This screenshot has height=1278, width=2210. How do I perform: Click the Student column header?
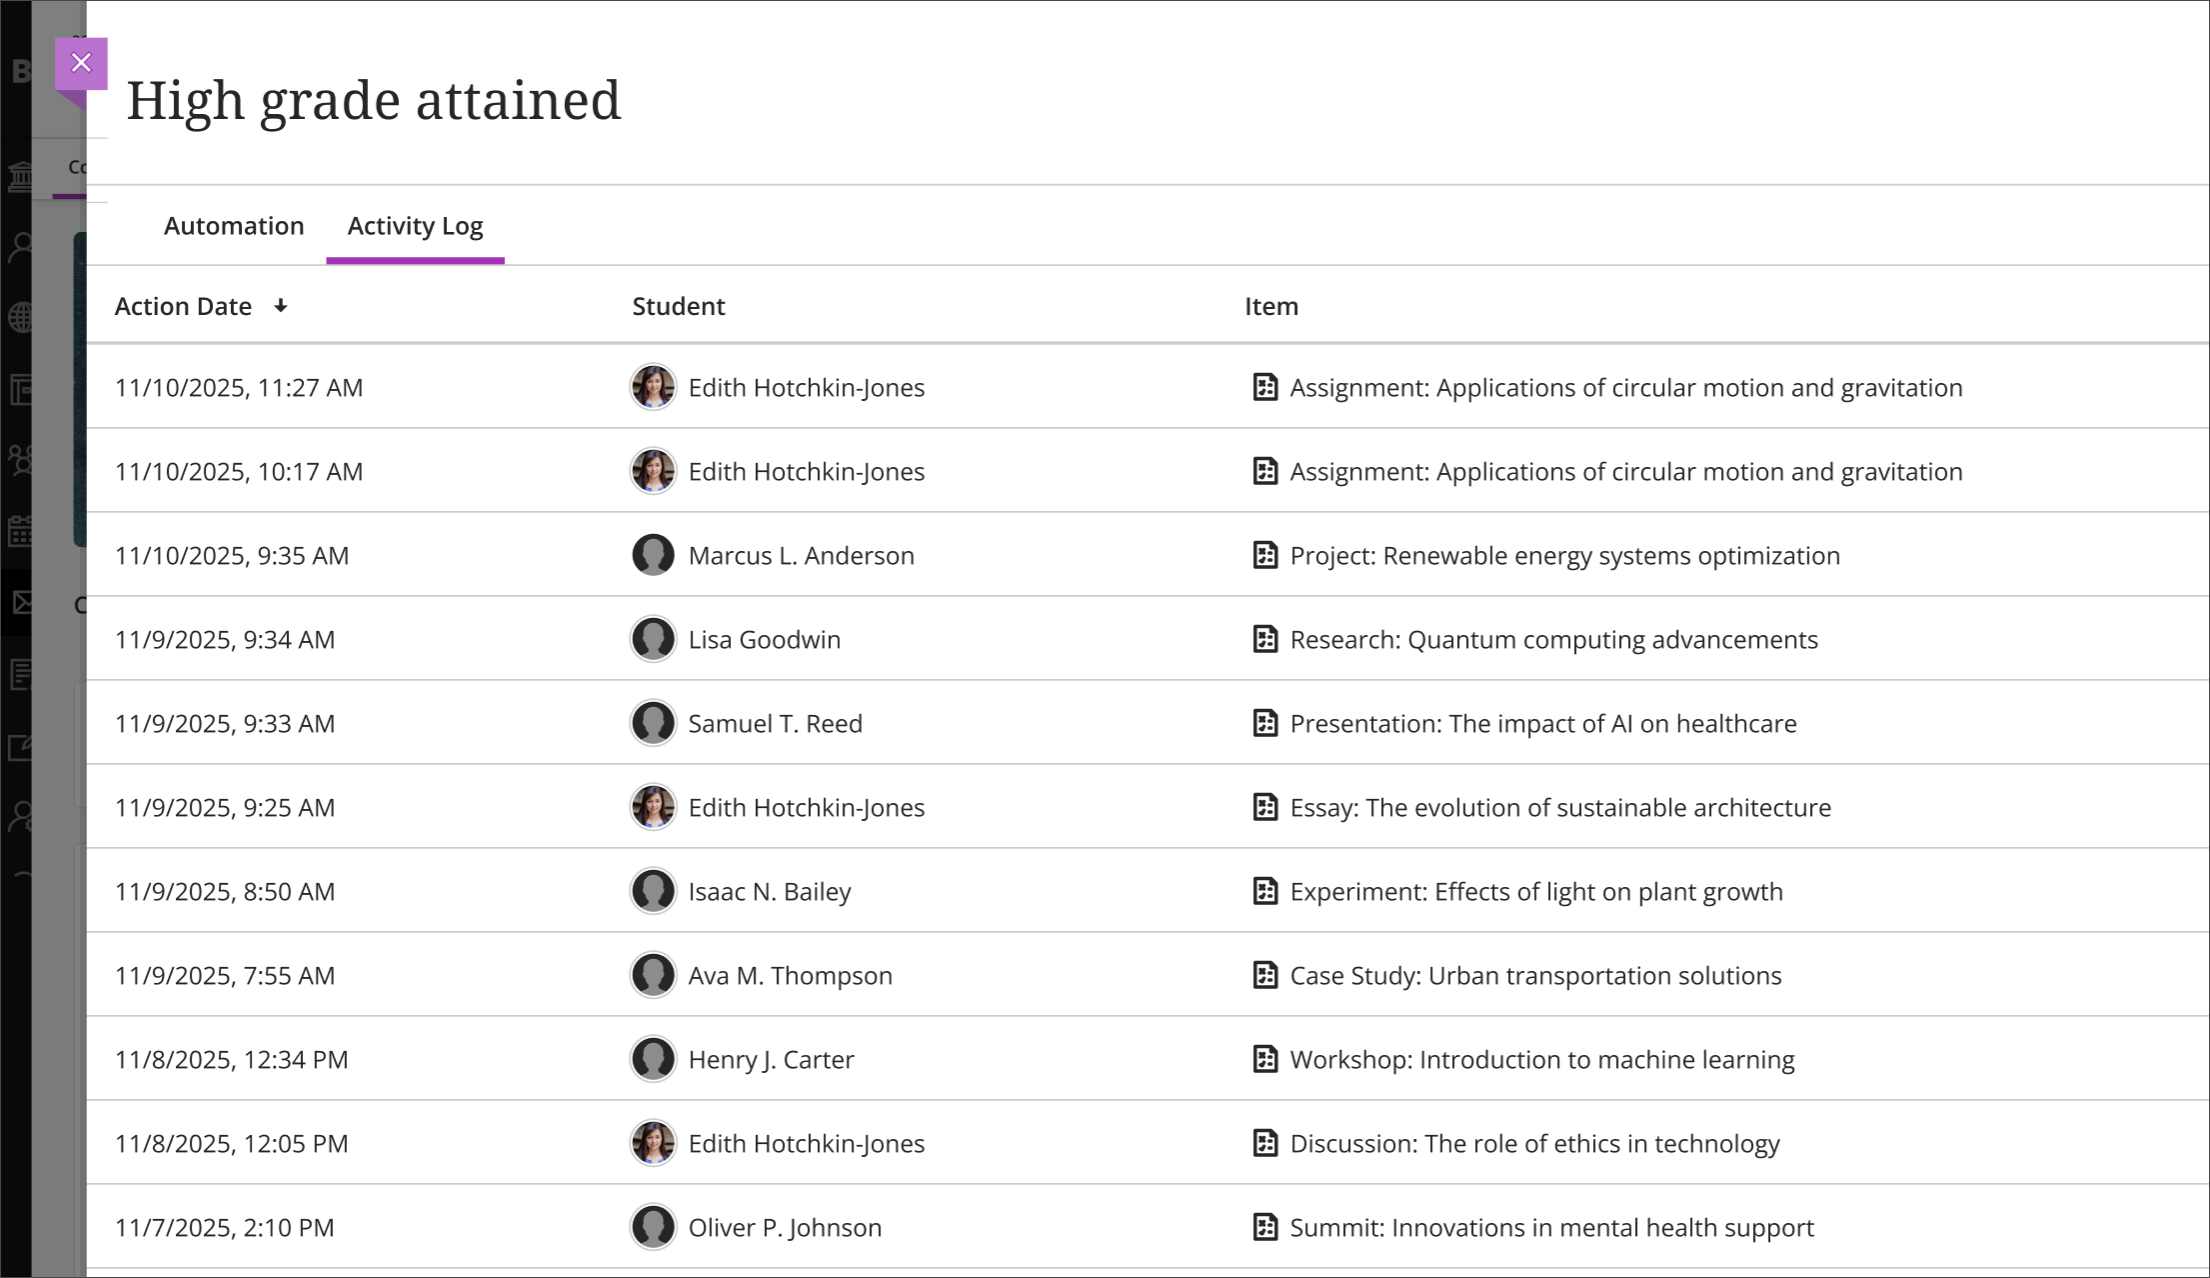[x=678, y=306]
